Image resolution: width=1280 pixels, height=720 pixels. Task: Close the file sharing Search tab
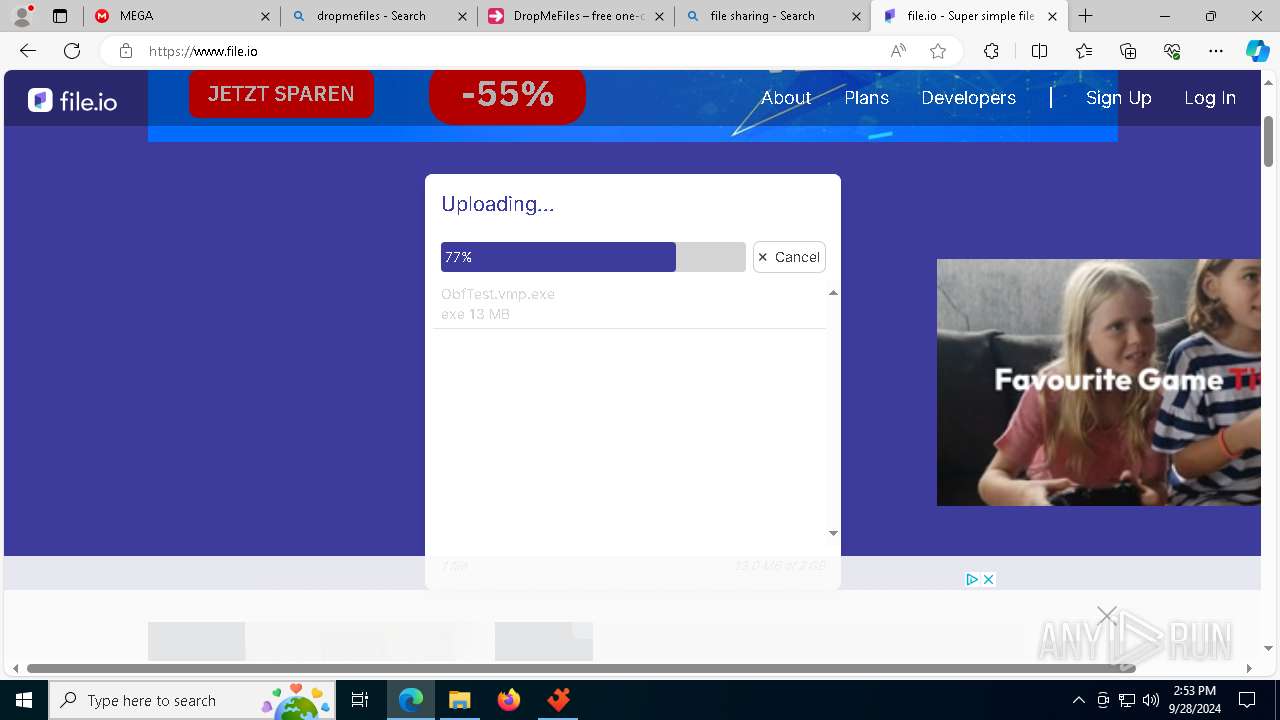coord(856,16)
